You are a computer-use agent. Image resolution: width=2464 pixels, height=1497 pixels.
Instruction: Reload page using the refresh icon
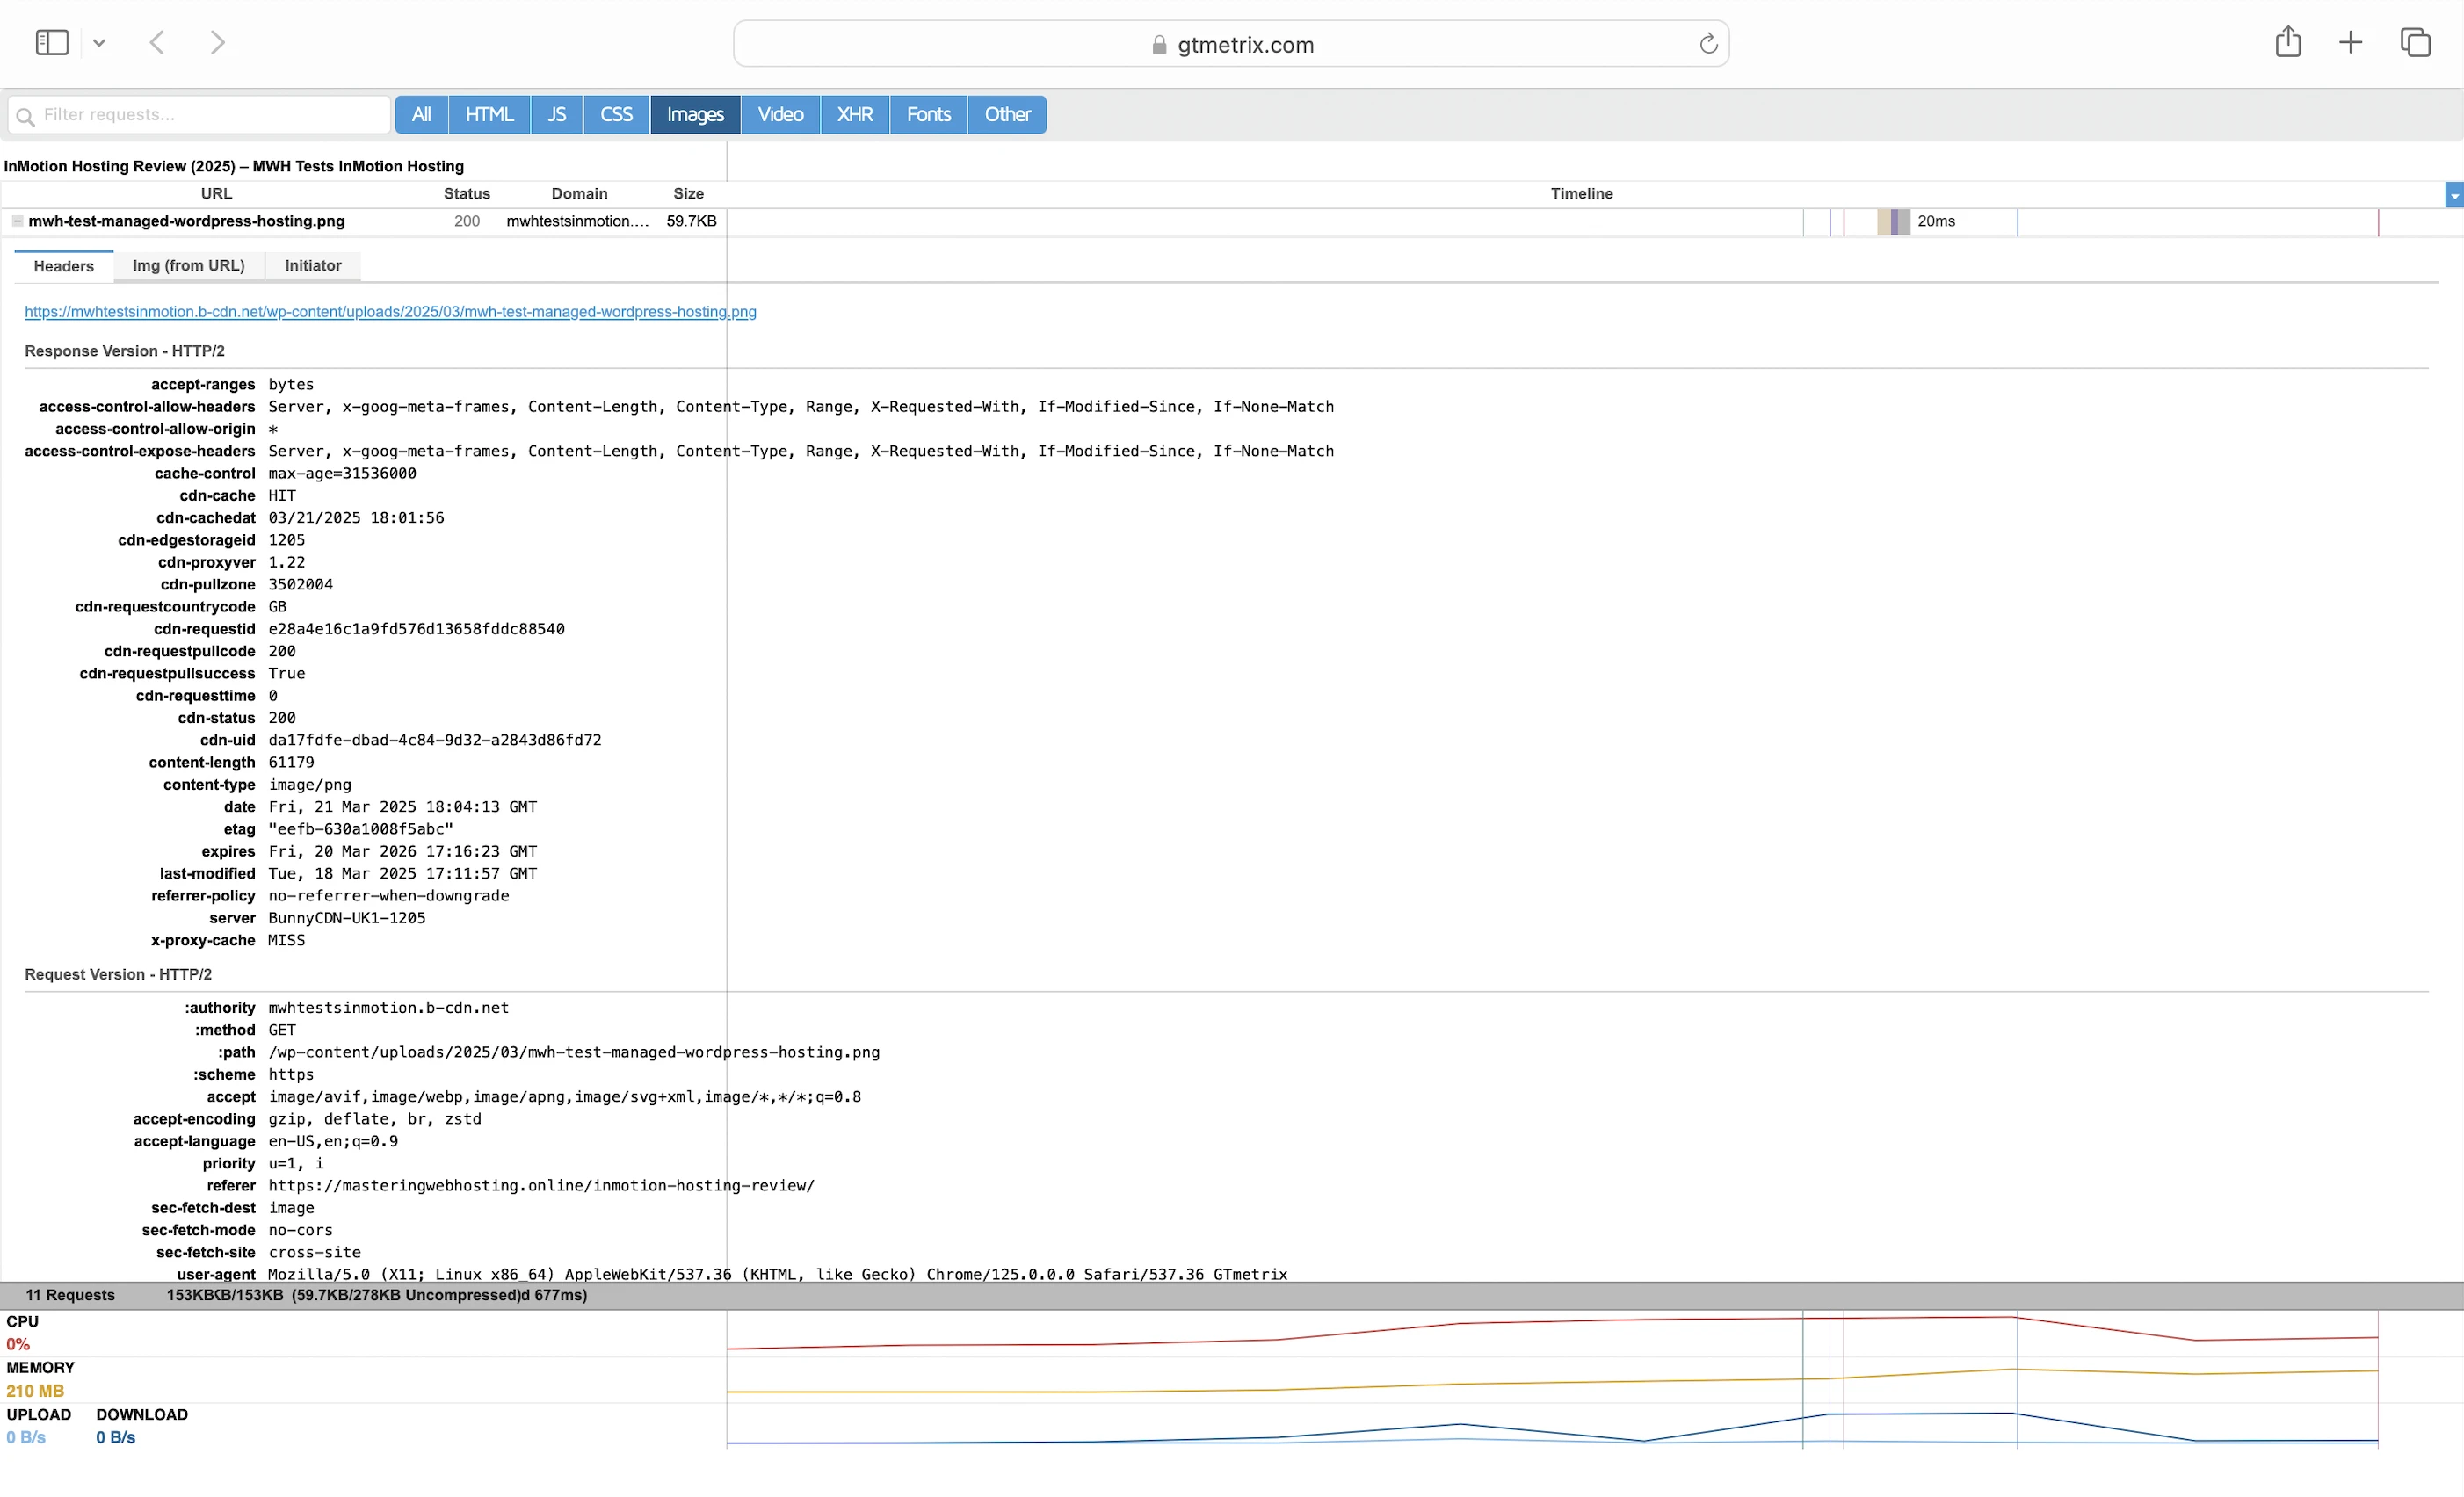(x=1708, y=44)
